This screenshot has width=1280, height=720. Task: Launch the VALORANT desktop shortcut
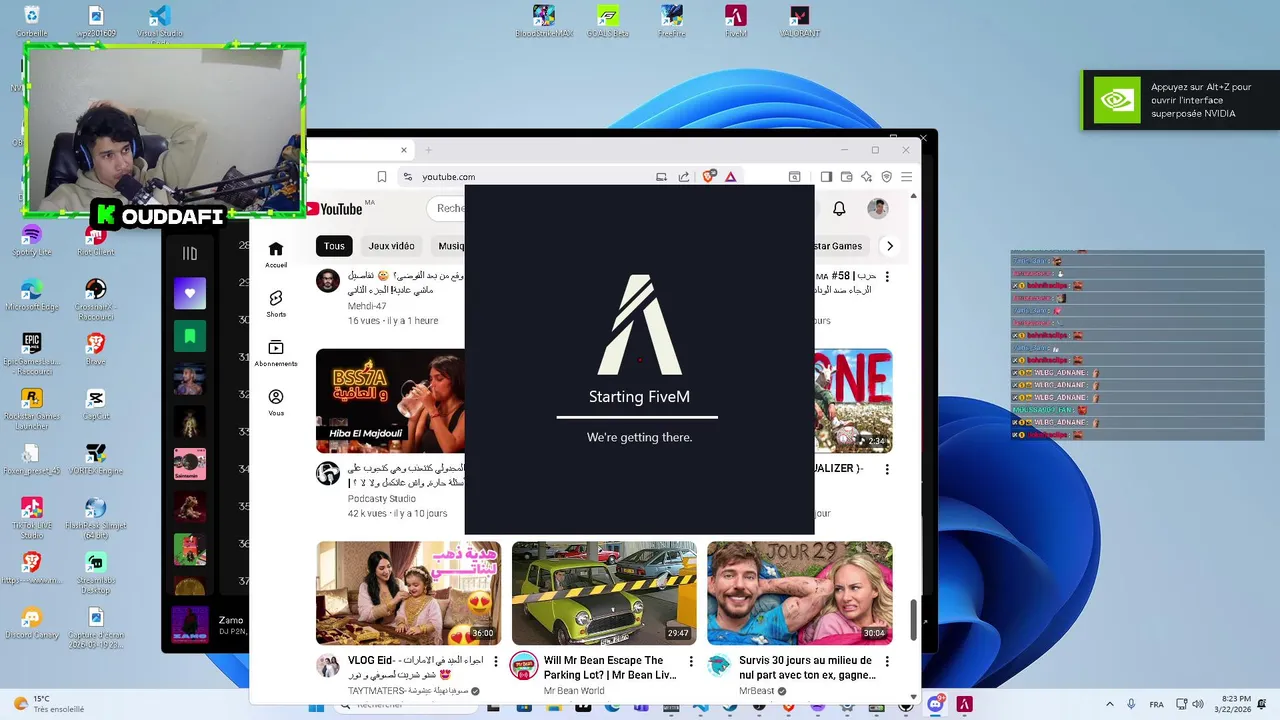coord(800,20)
